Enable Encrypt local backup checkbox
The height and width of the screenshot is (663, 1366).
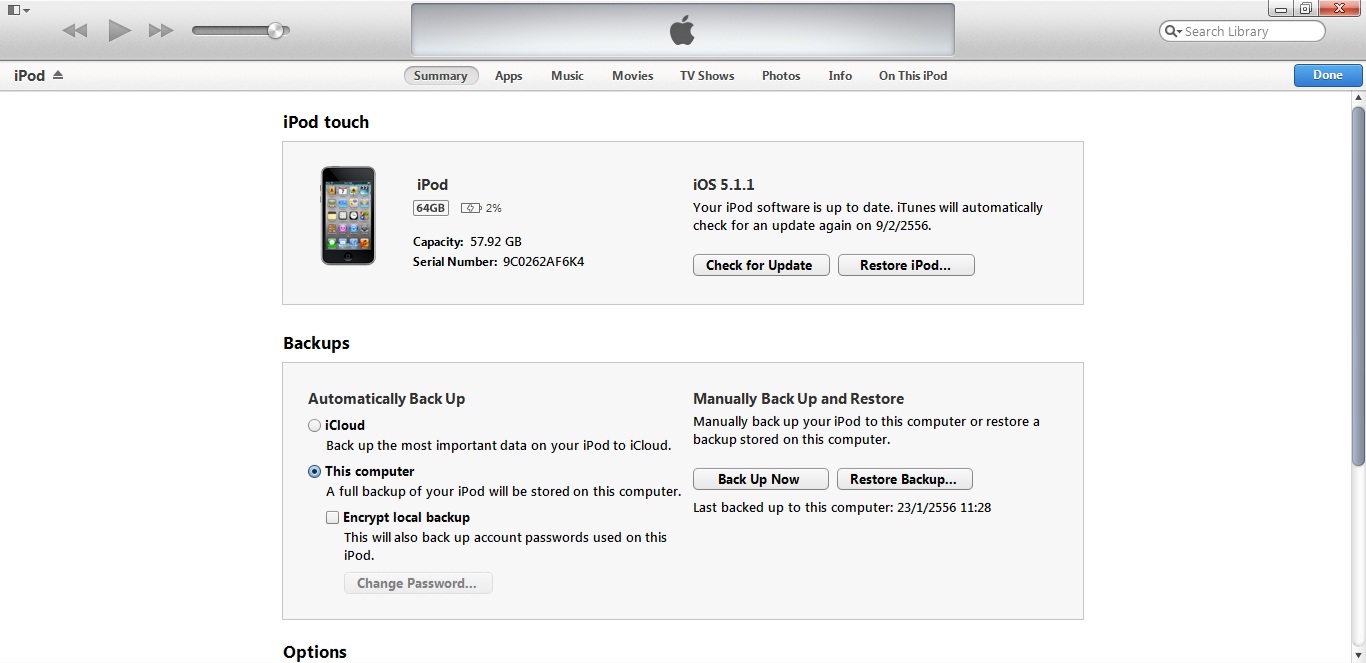[333, 517]
